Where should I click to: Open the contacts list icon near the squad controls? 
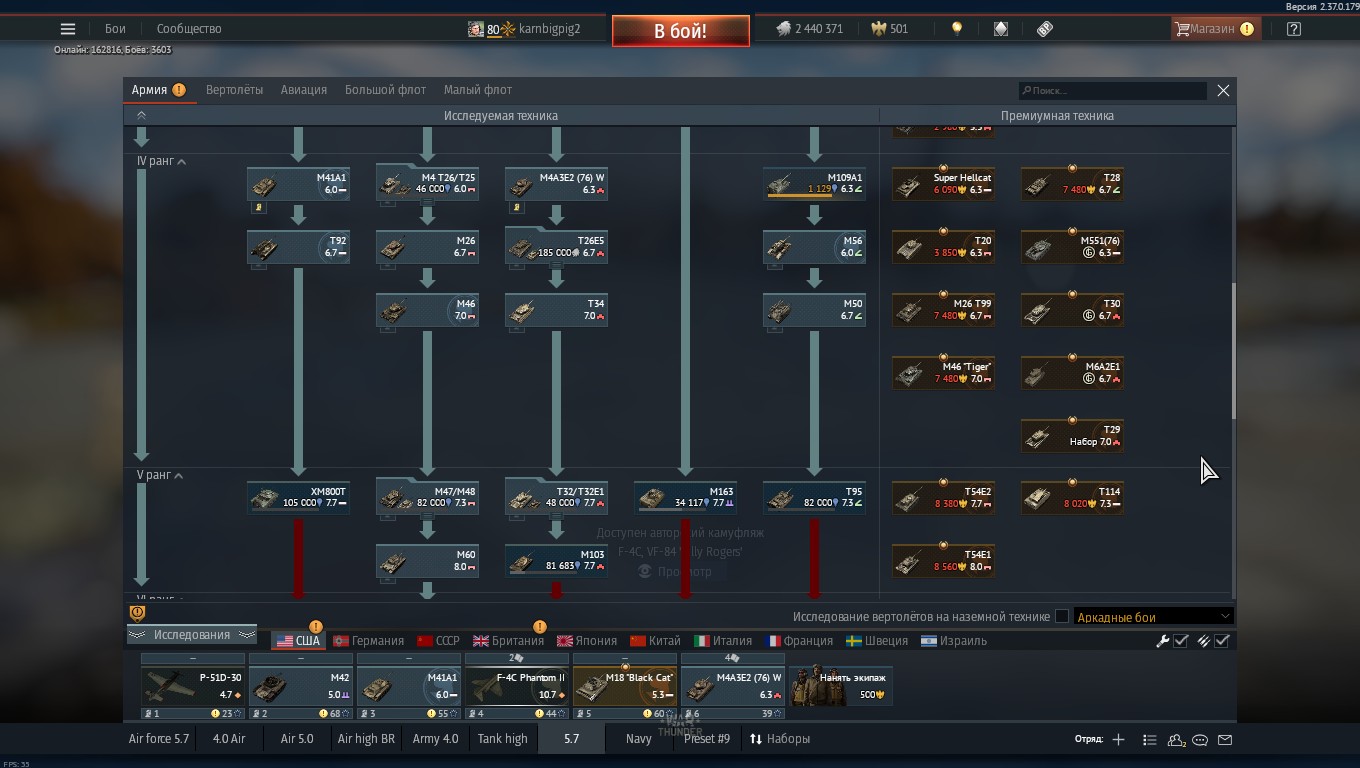1149,740
